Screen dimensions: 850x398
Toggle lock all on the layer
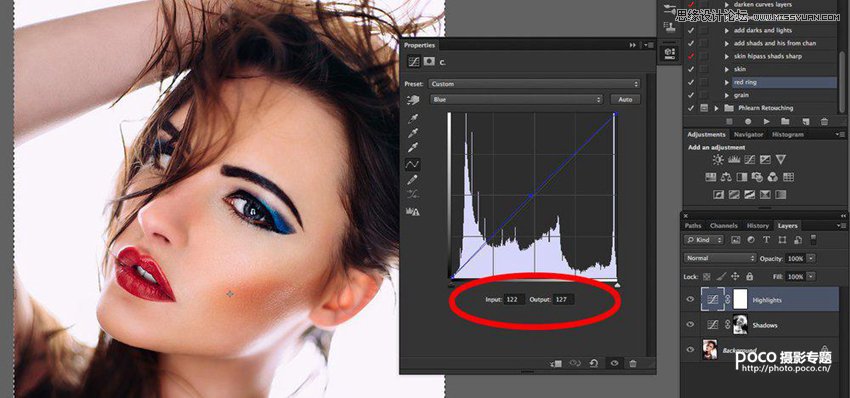pos(750,277)
